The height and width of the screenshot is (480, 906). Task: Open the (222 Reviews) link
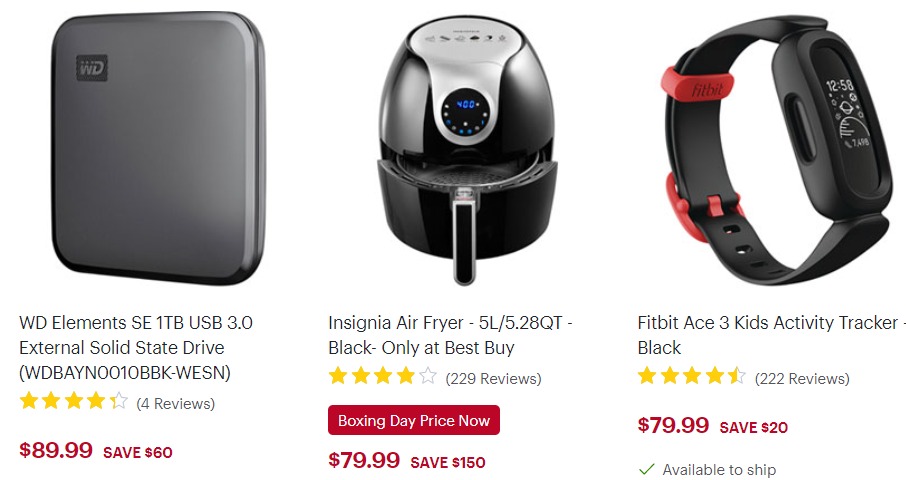[x=802, y=378]
